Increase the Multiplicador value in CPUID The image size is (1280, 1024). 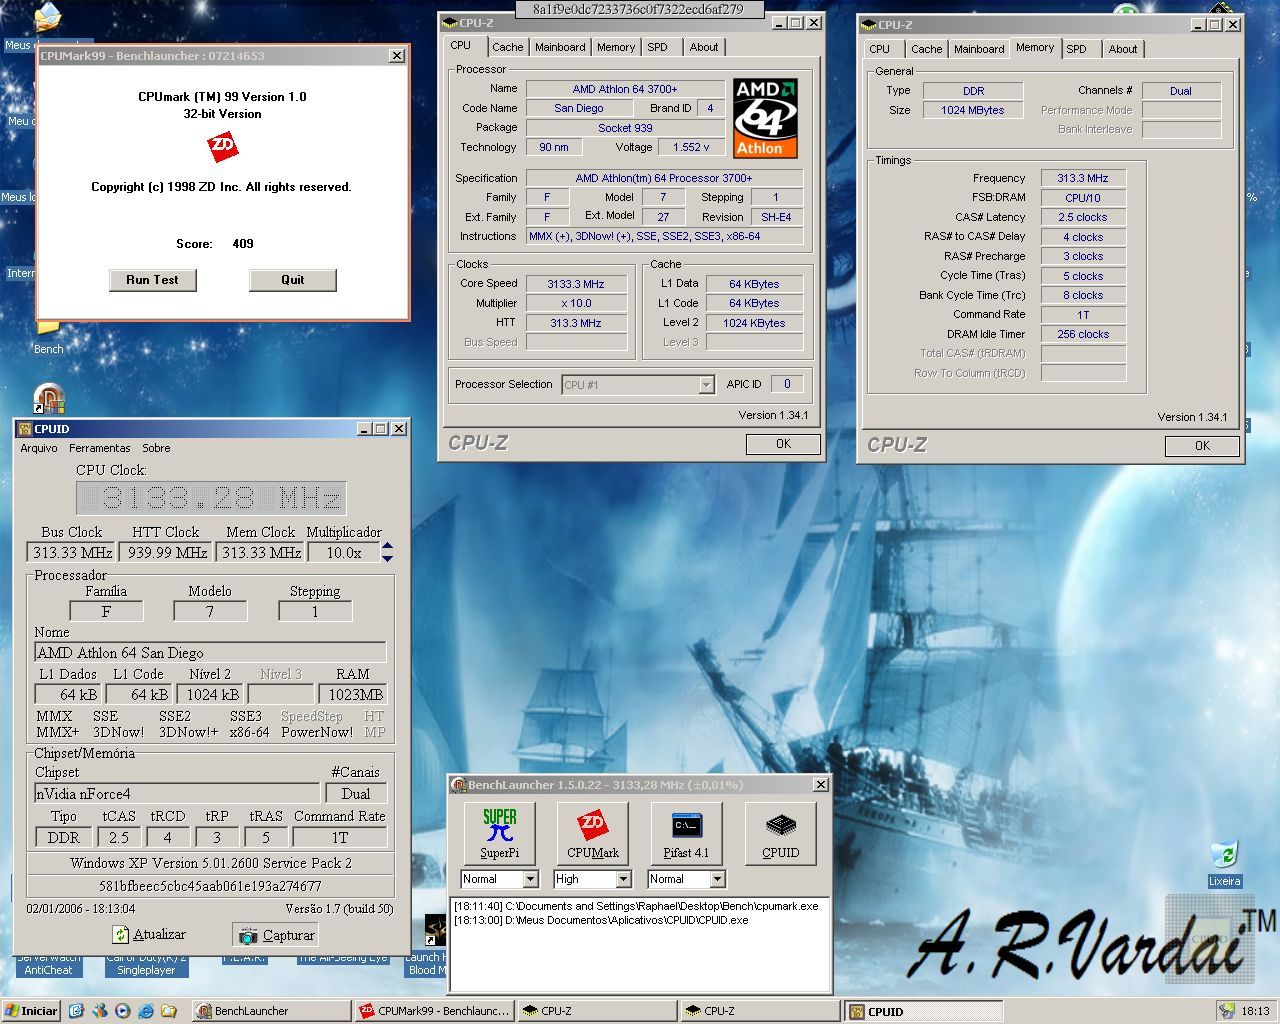tap(387, 547)
